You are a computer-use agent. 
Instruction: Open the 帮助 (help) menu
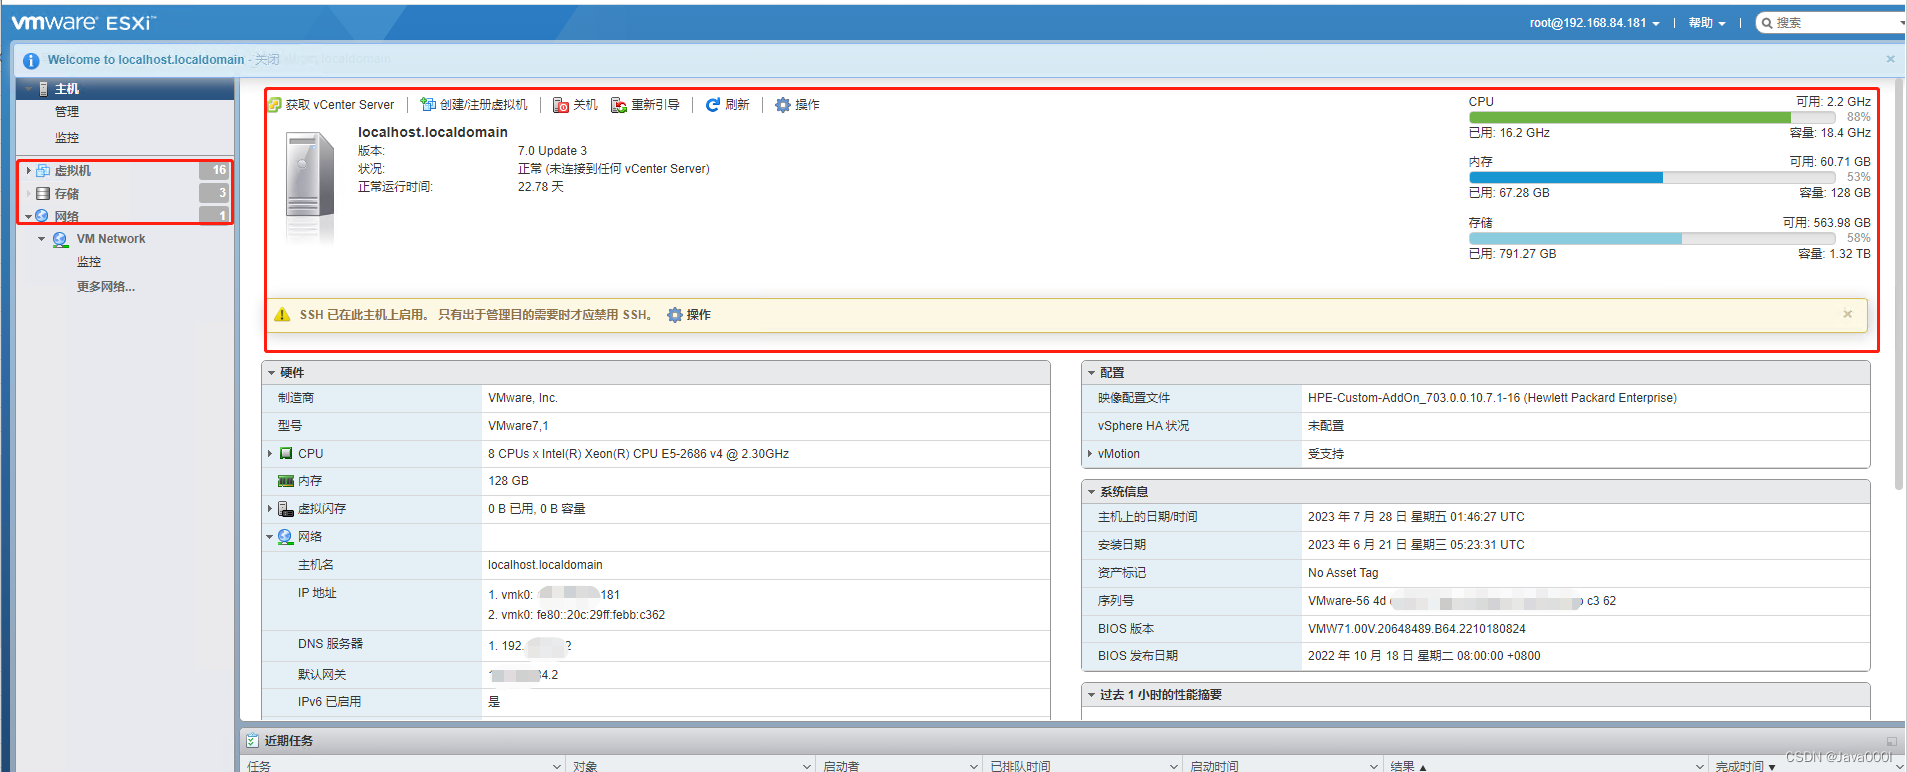click(1707, 23)
